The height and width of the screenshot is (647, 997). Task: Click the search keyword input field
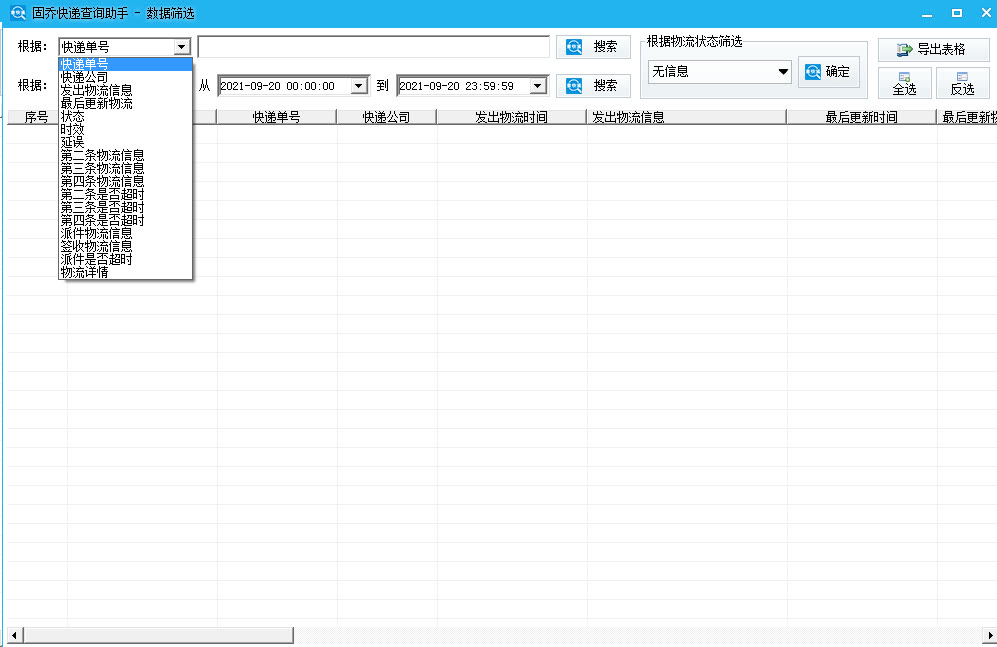374,47
